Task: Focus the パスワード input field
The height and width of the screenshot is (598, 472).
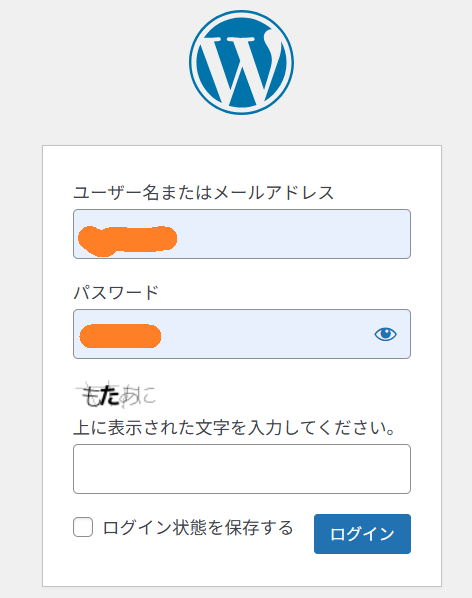Action: tap(242, 334)
